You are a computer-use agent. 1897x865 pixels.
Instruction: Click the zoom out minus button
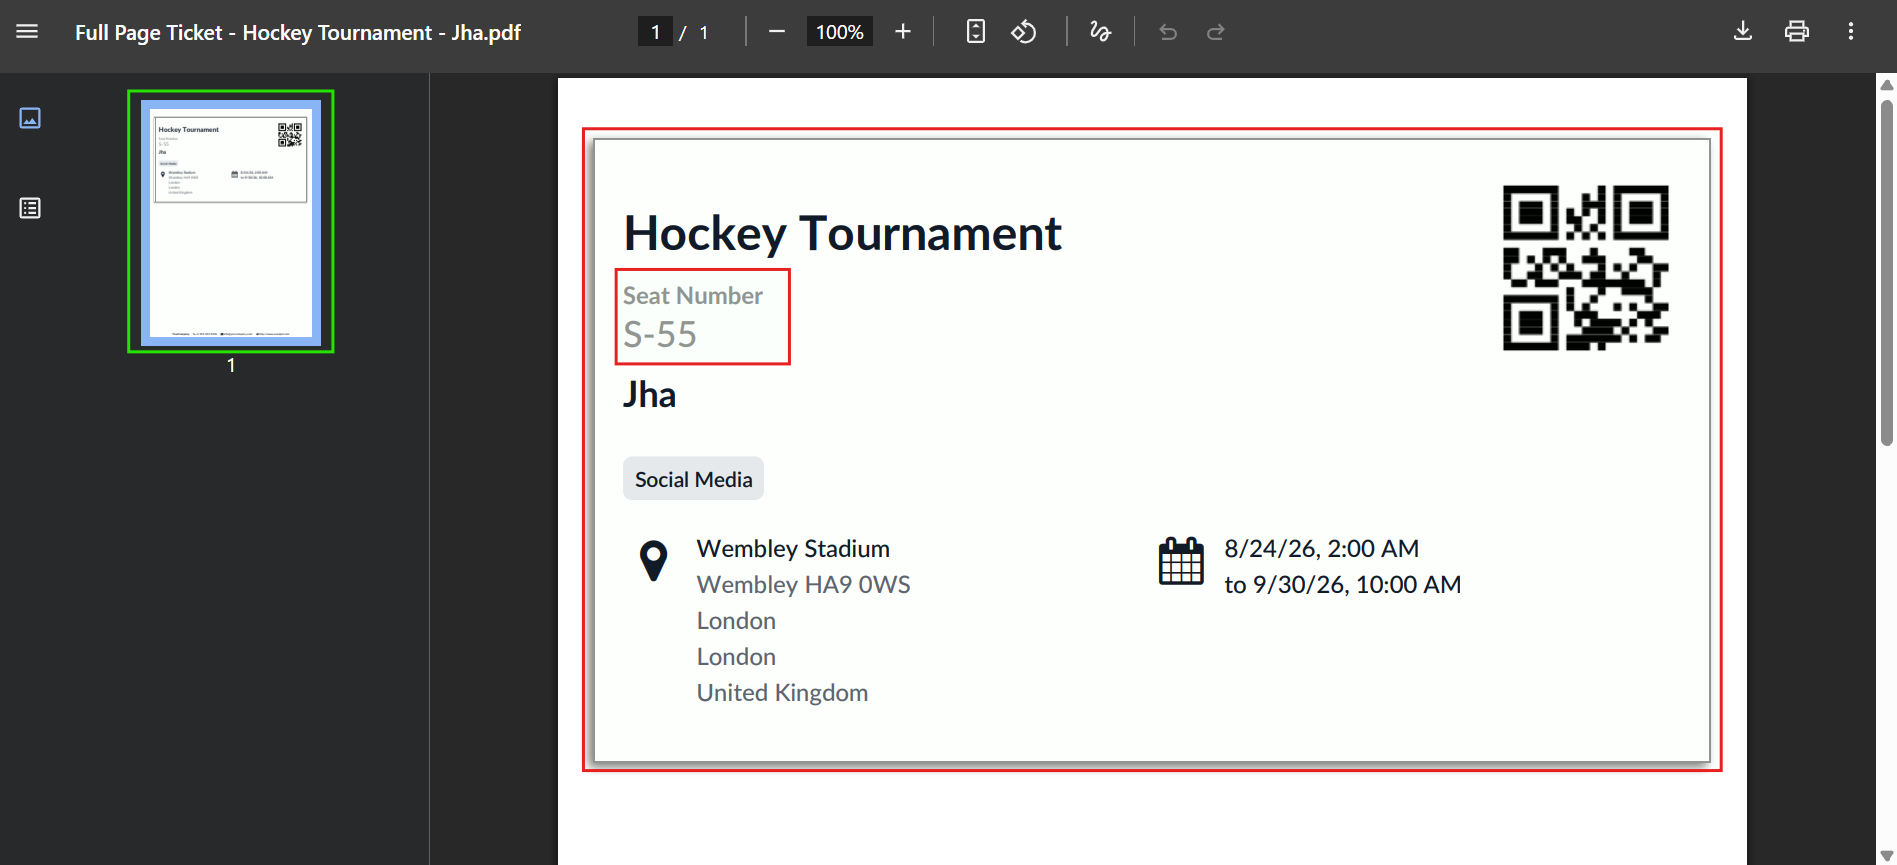(x=777, y=32)
